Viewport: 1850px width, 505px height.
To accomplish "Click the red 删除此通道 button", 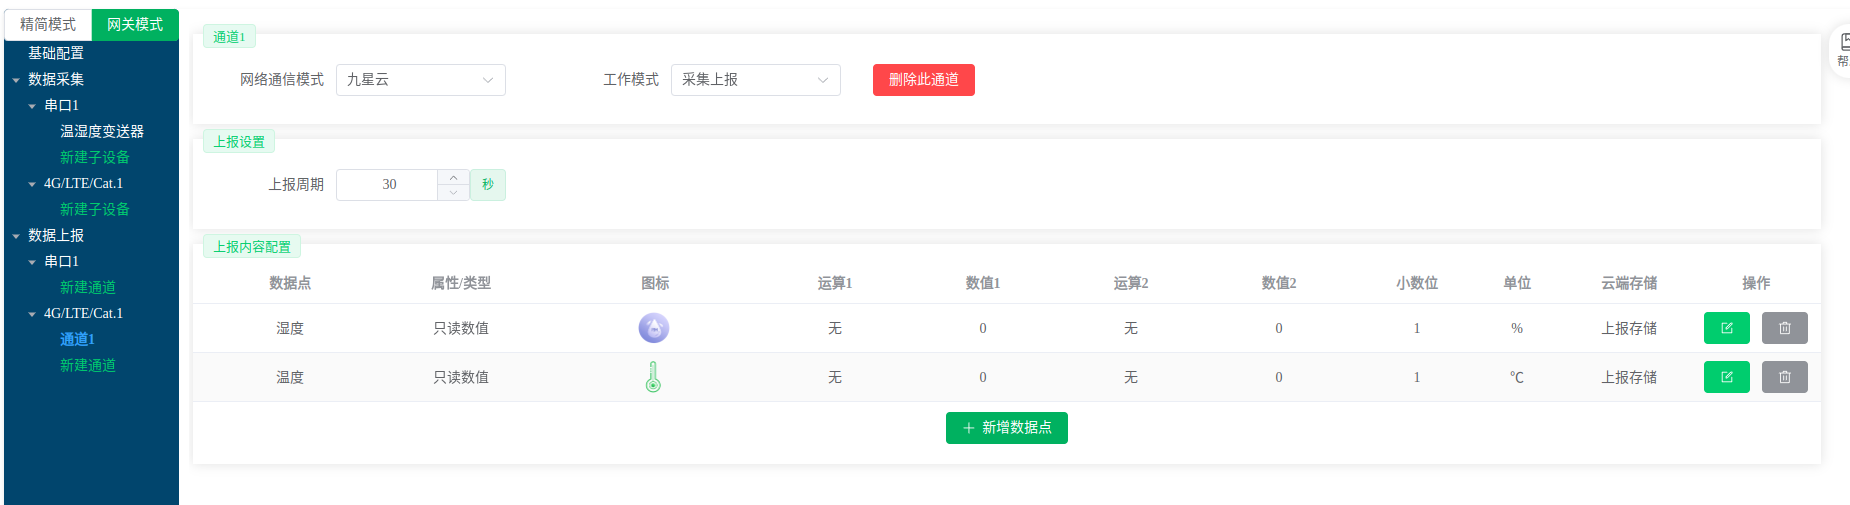I will tap(924, 80).
